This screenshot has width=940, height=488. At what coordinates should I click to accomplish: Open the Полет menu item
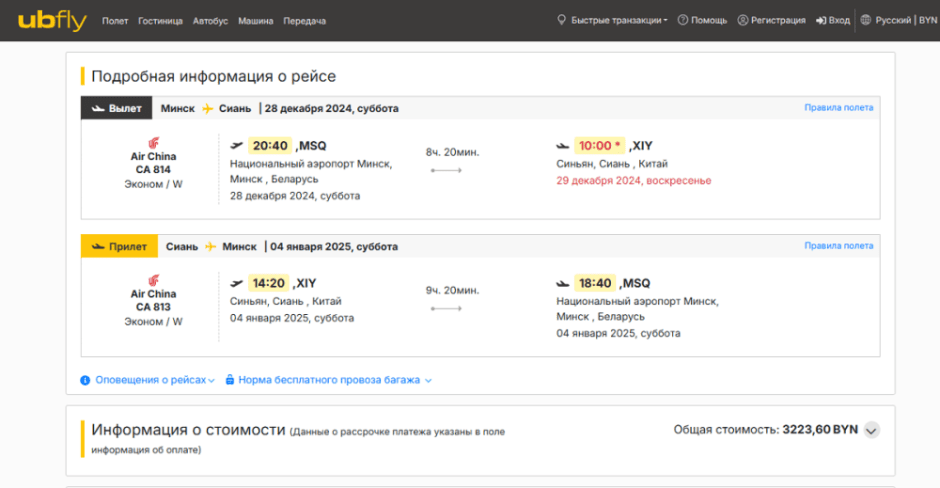tap(115, 21)
